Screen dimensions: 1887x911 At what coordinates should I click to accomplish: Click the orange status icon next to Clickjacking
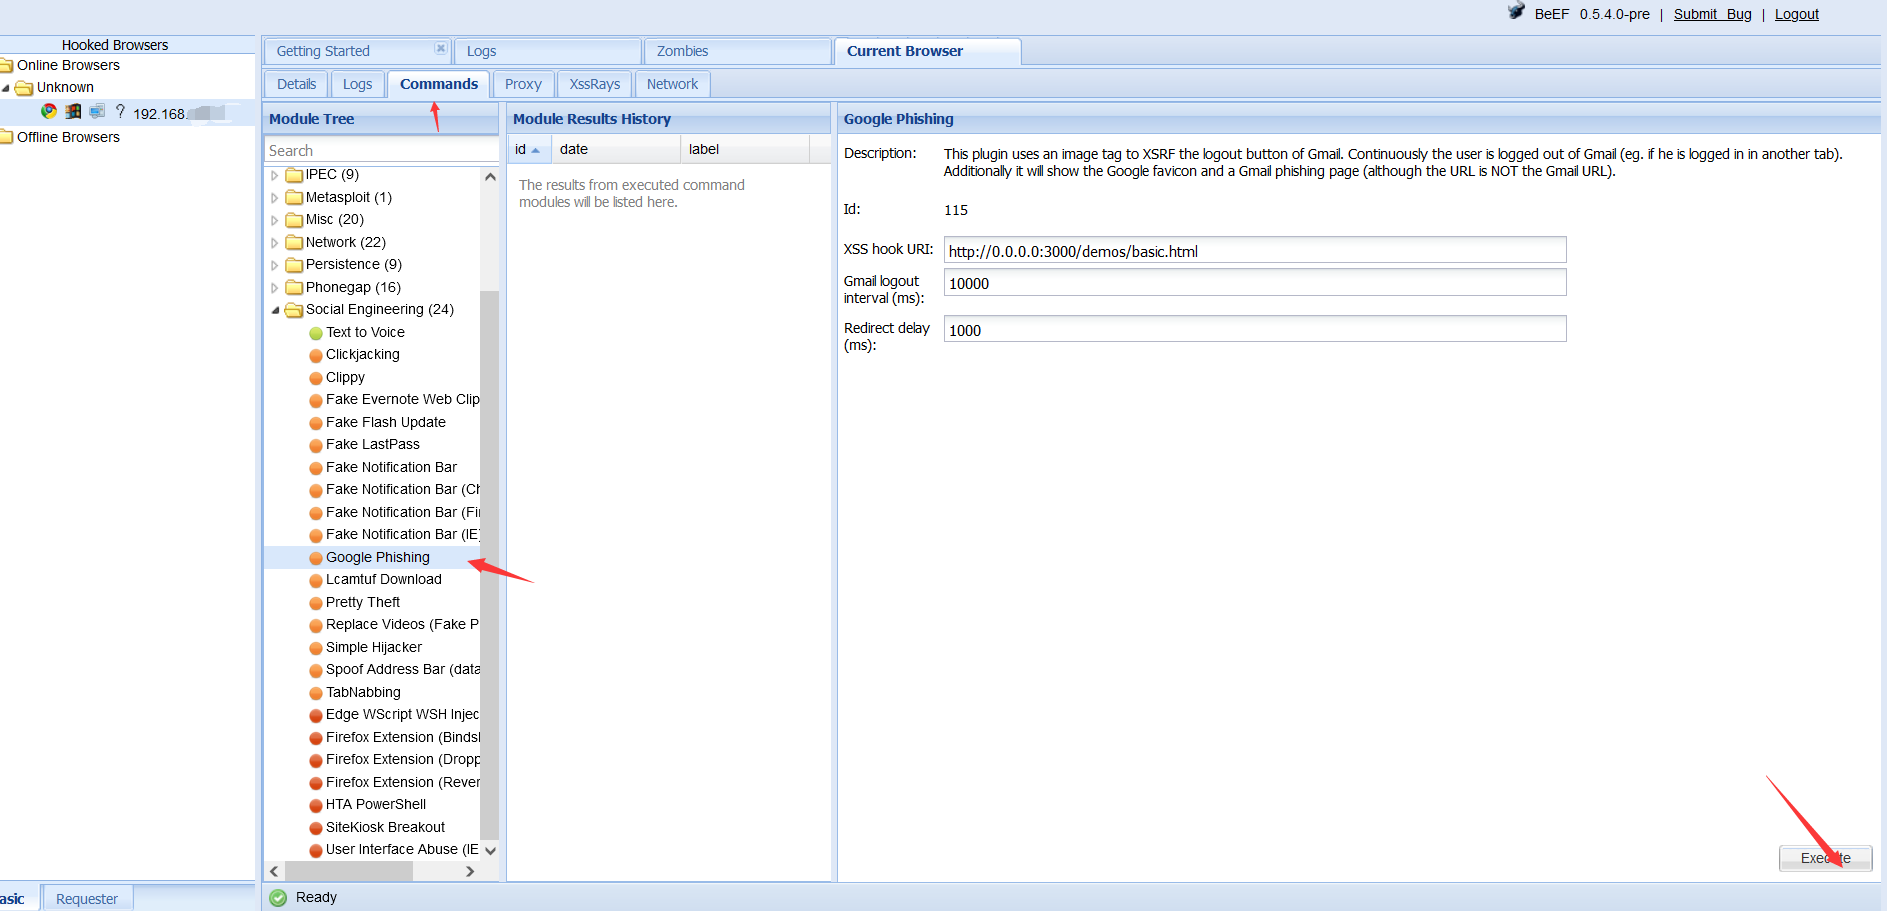point(316,355)
